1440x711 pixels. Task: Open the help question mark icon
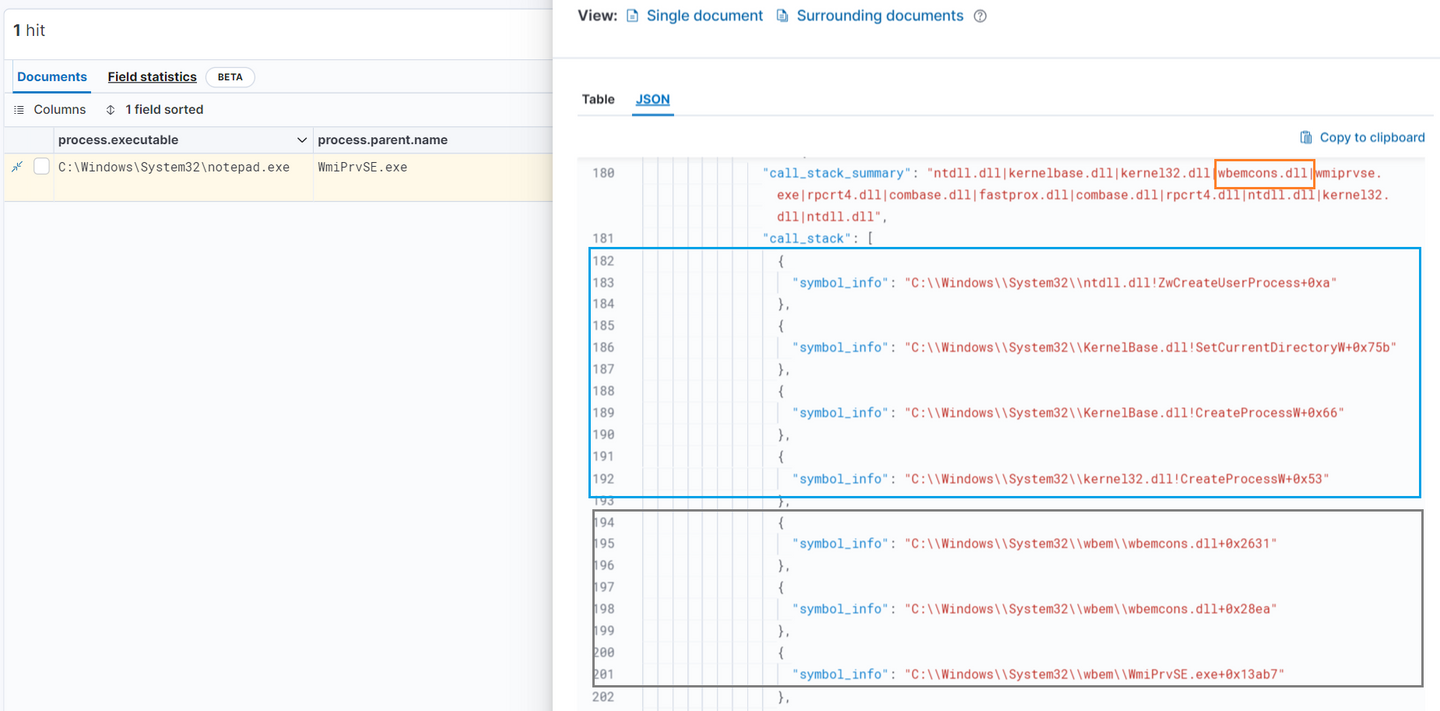click(980, 16)
